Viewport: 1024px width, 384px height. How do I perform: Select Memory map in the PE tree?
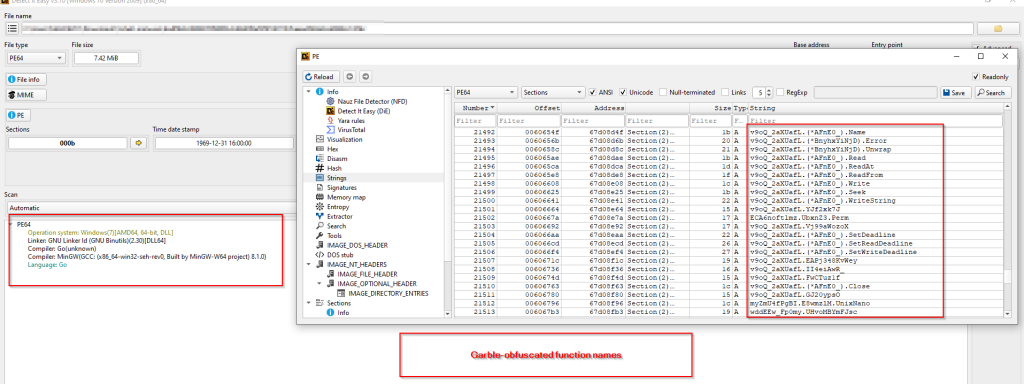pos(346,197)
